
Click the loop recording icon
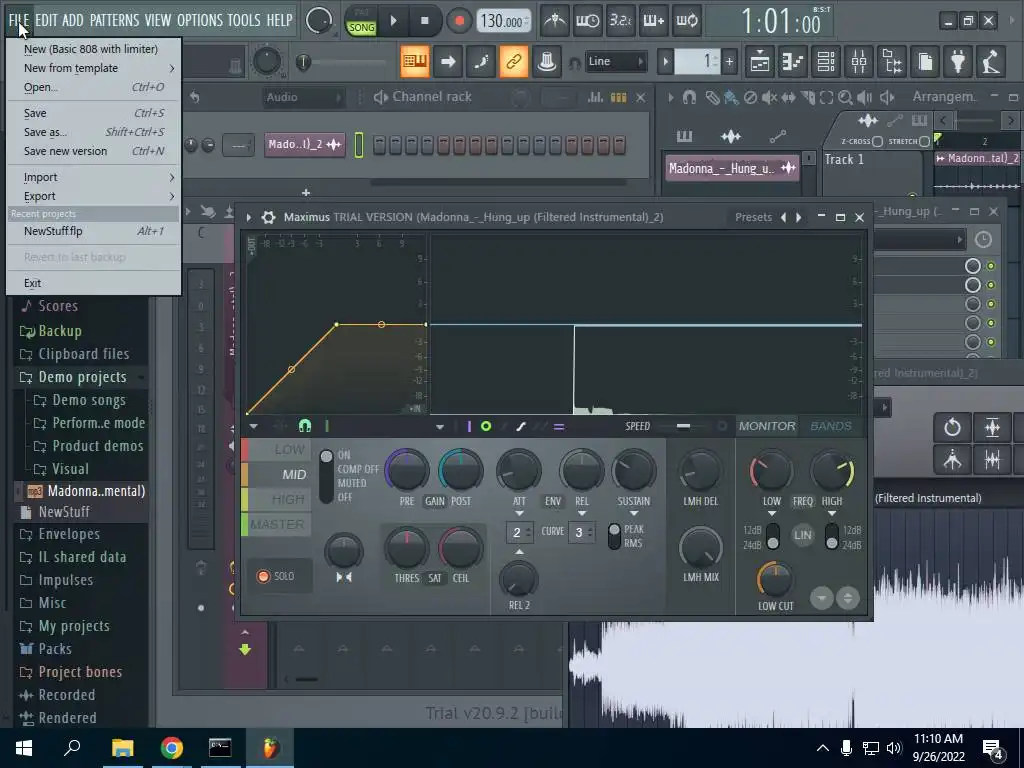tap(686, 21)
